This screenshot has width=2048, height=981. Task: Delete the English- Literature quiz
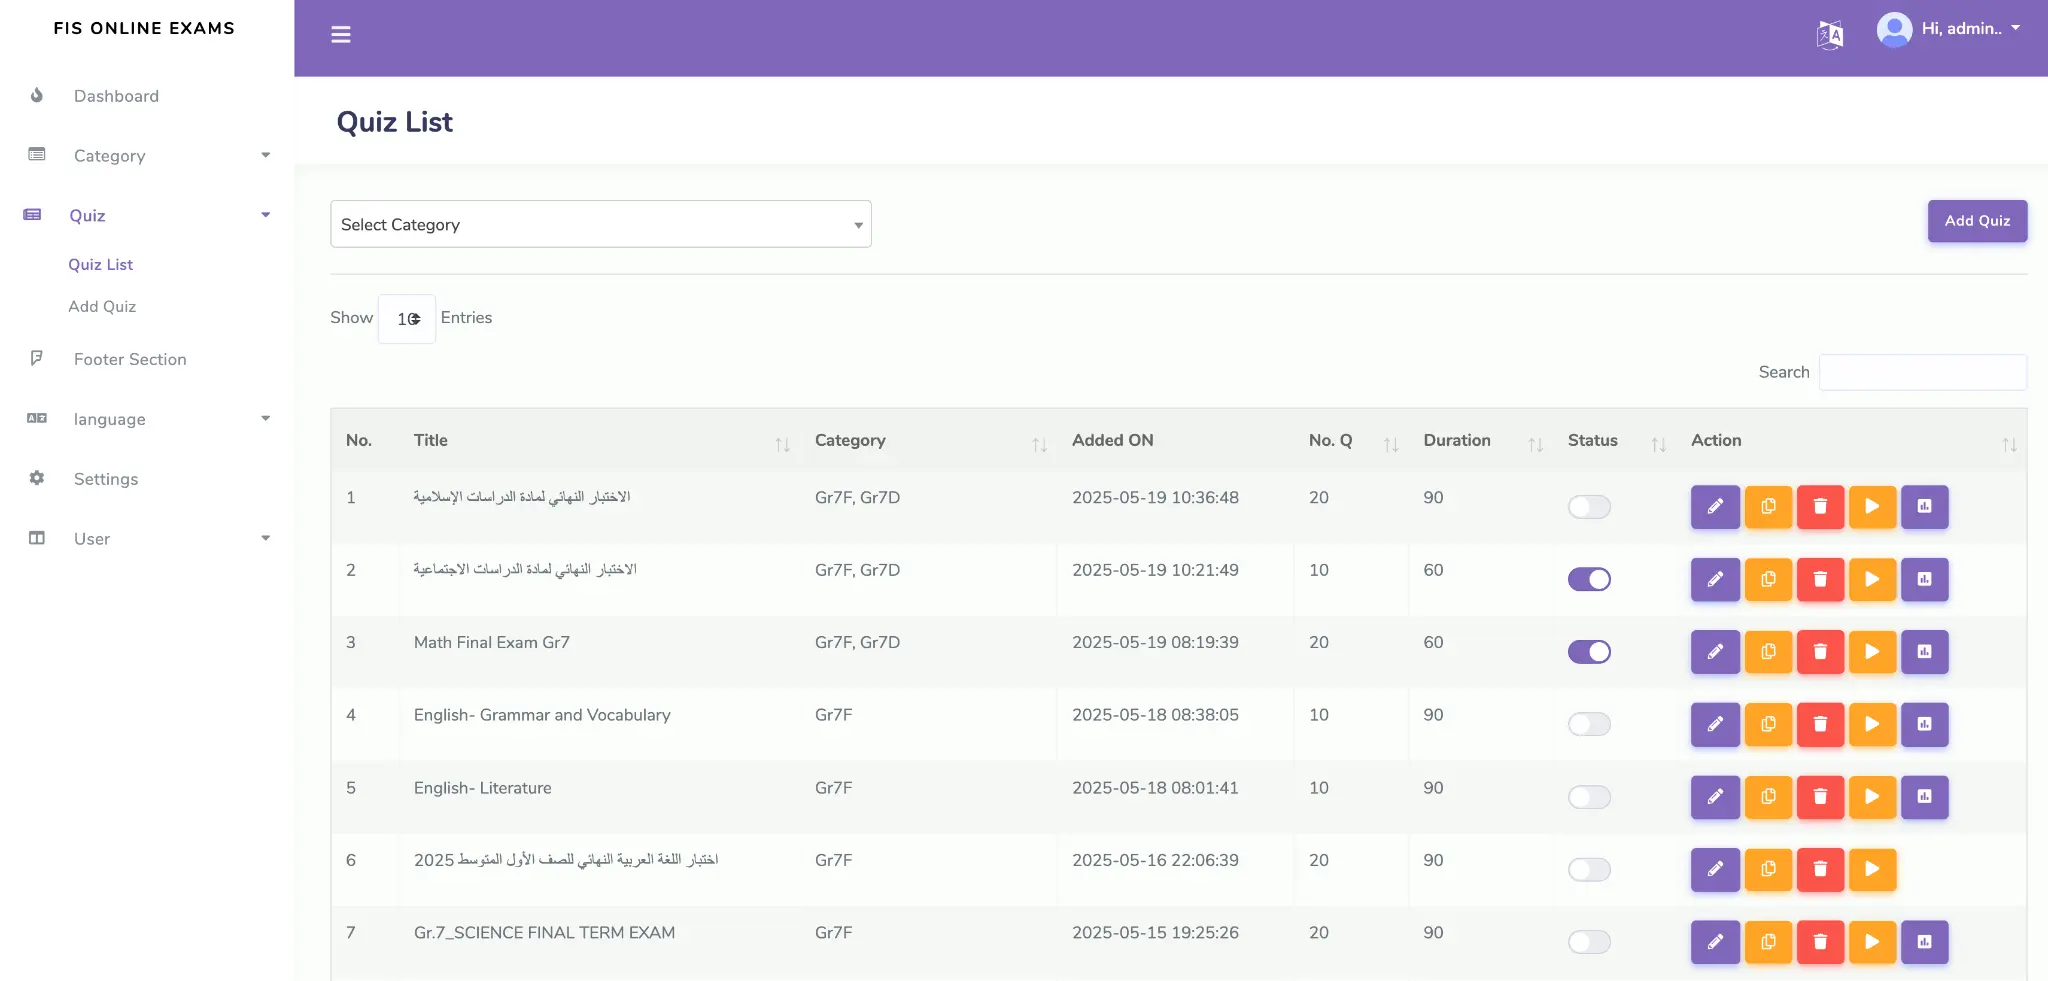click(1820, 797)
